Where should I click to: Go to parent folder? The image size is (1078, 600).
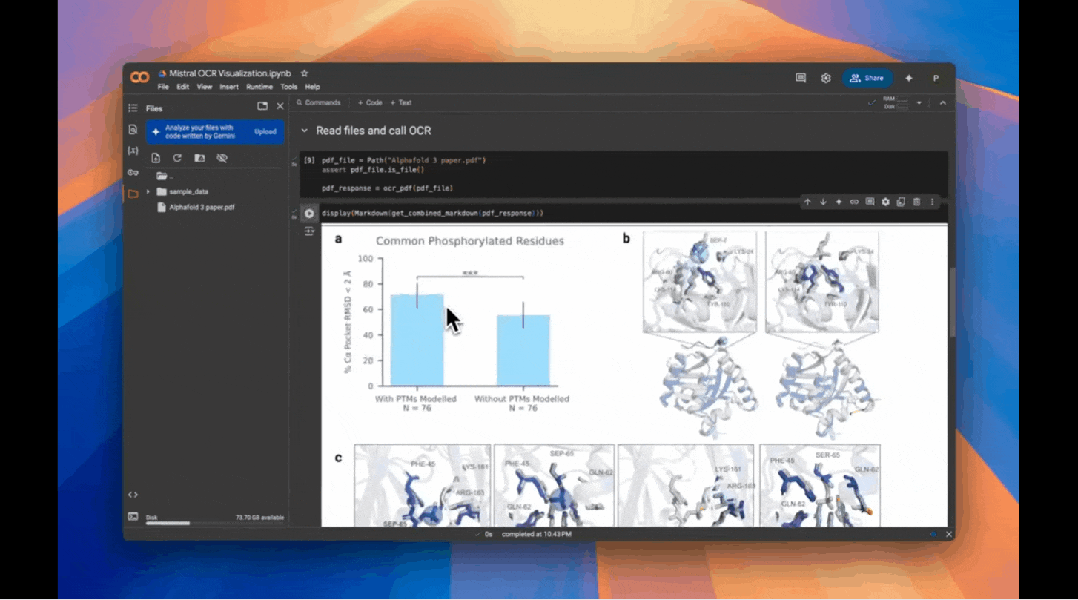pos(164,176)
